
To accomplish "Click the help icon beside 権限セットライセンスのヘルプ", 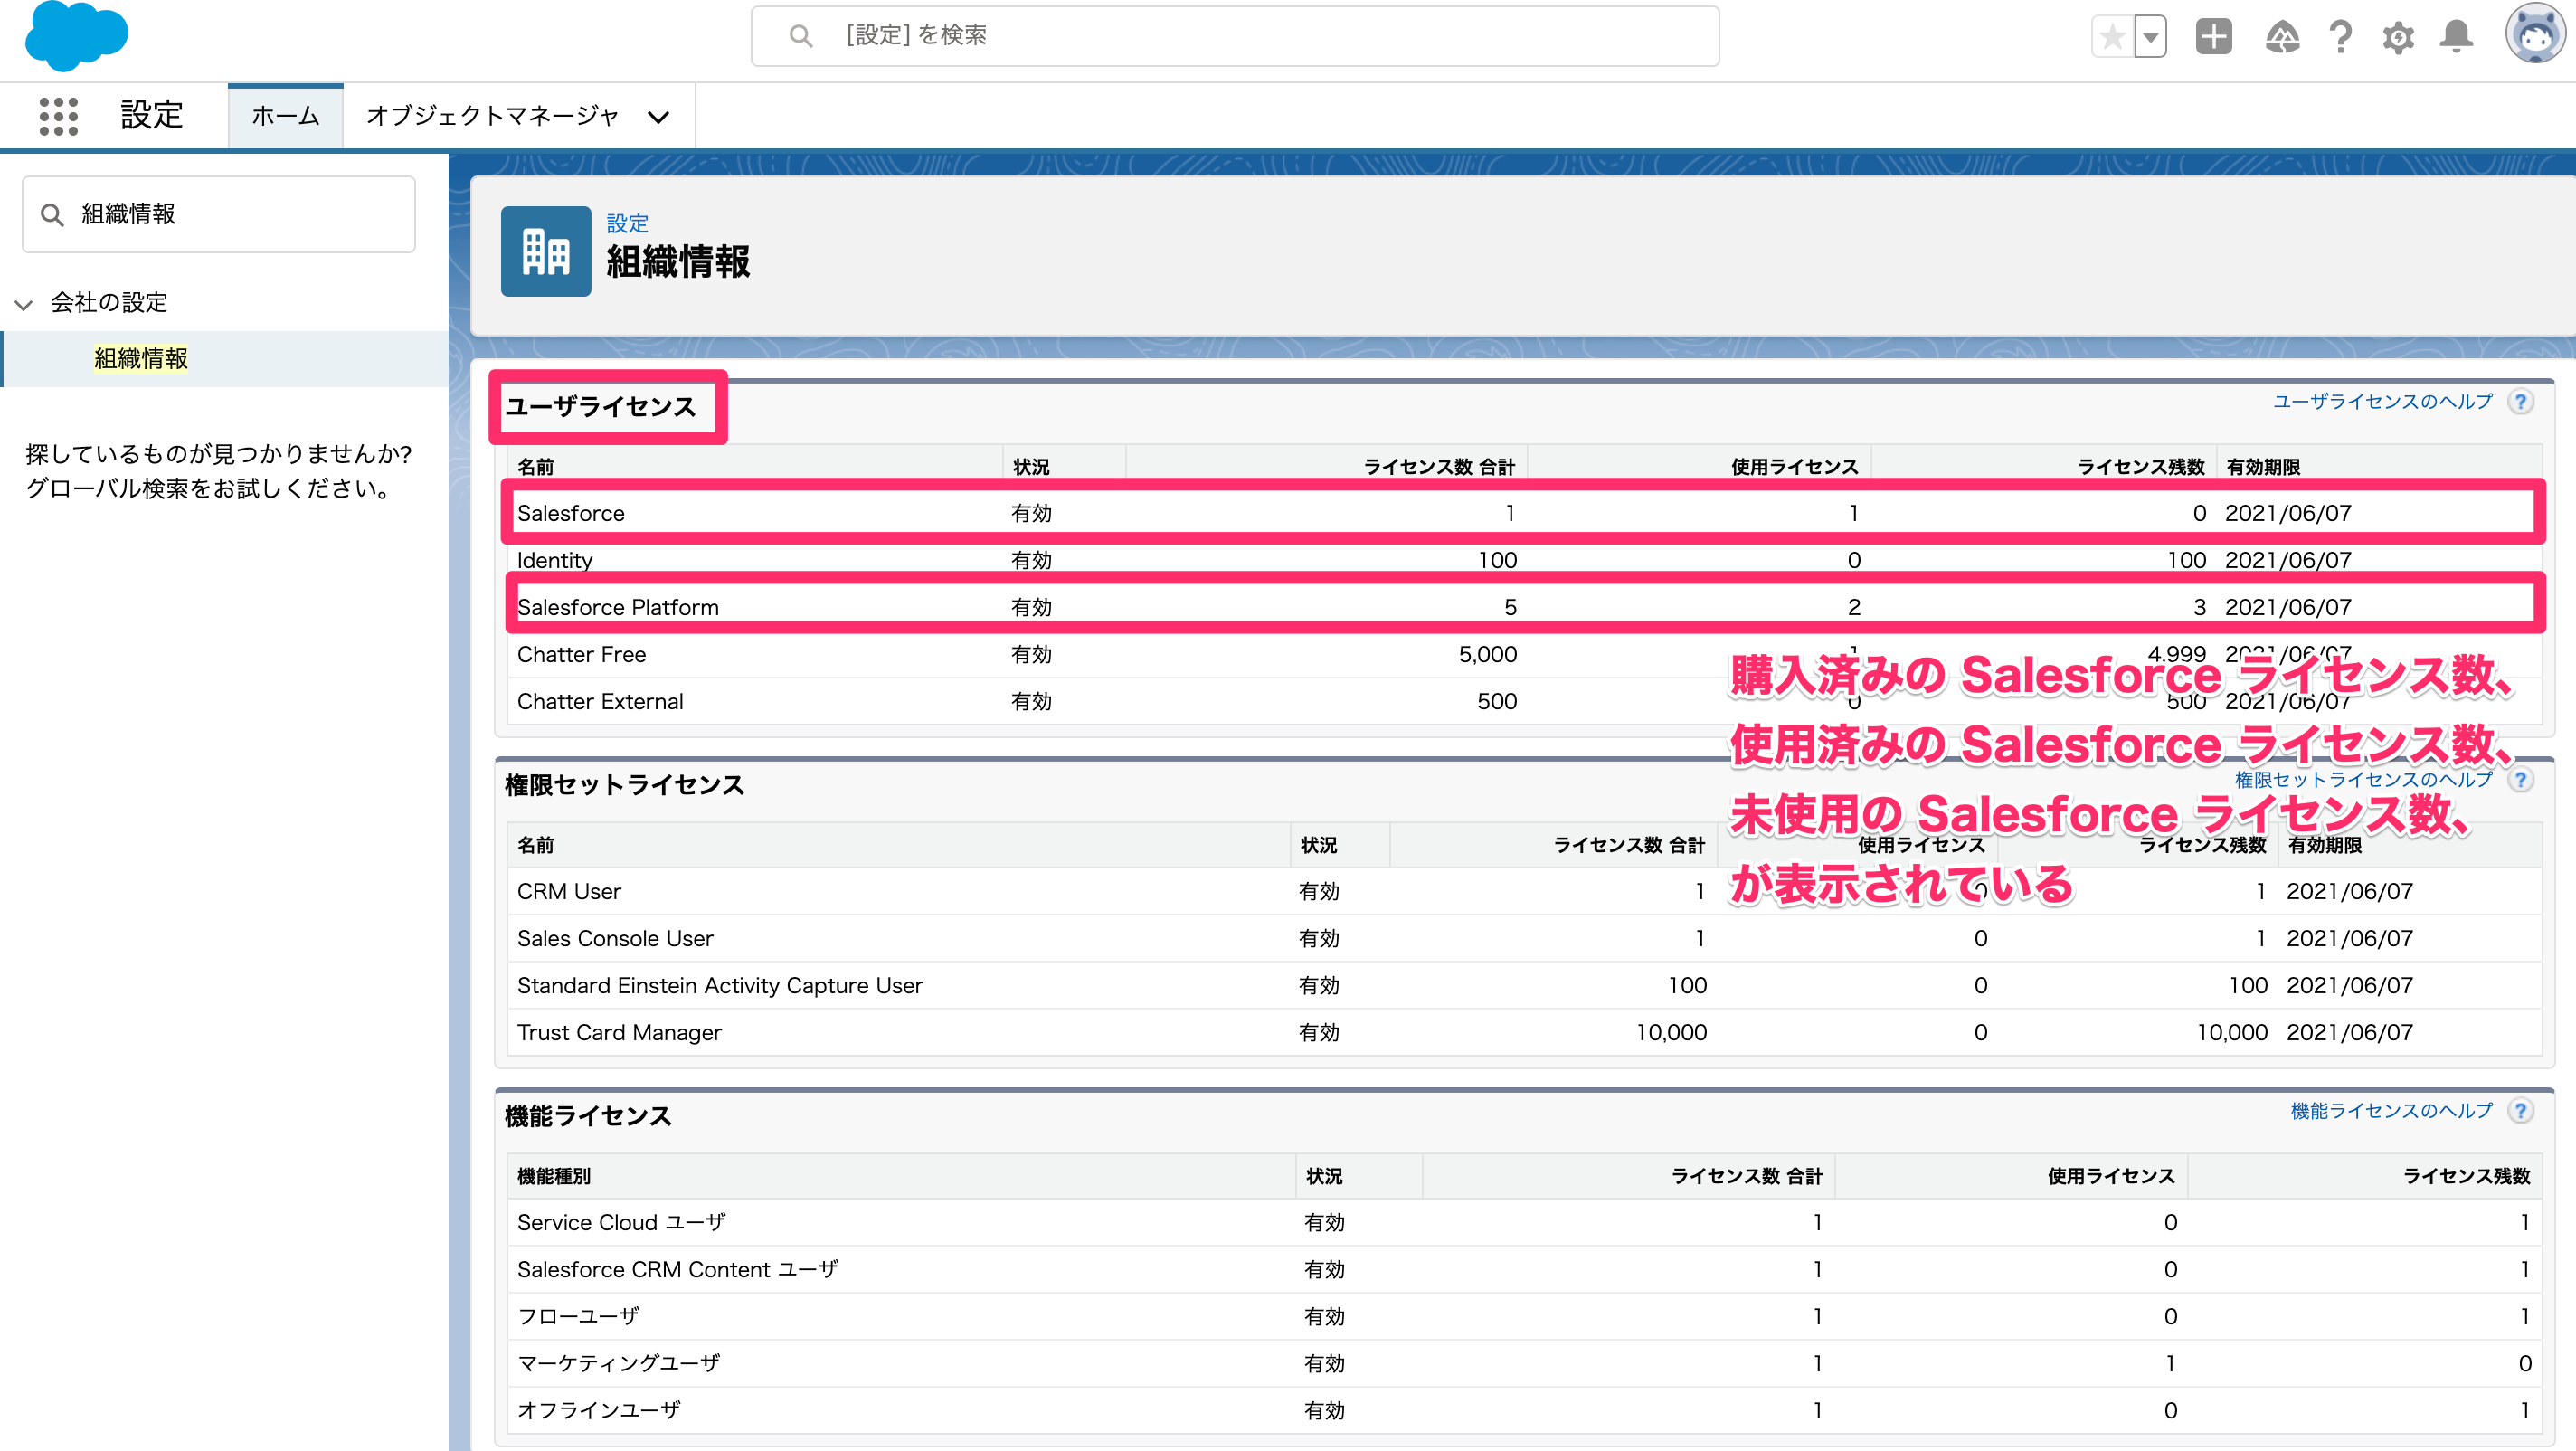I will click(x=2520, y=780).
